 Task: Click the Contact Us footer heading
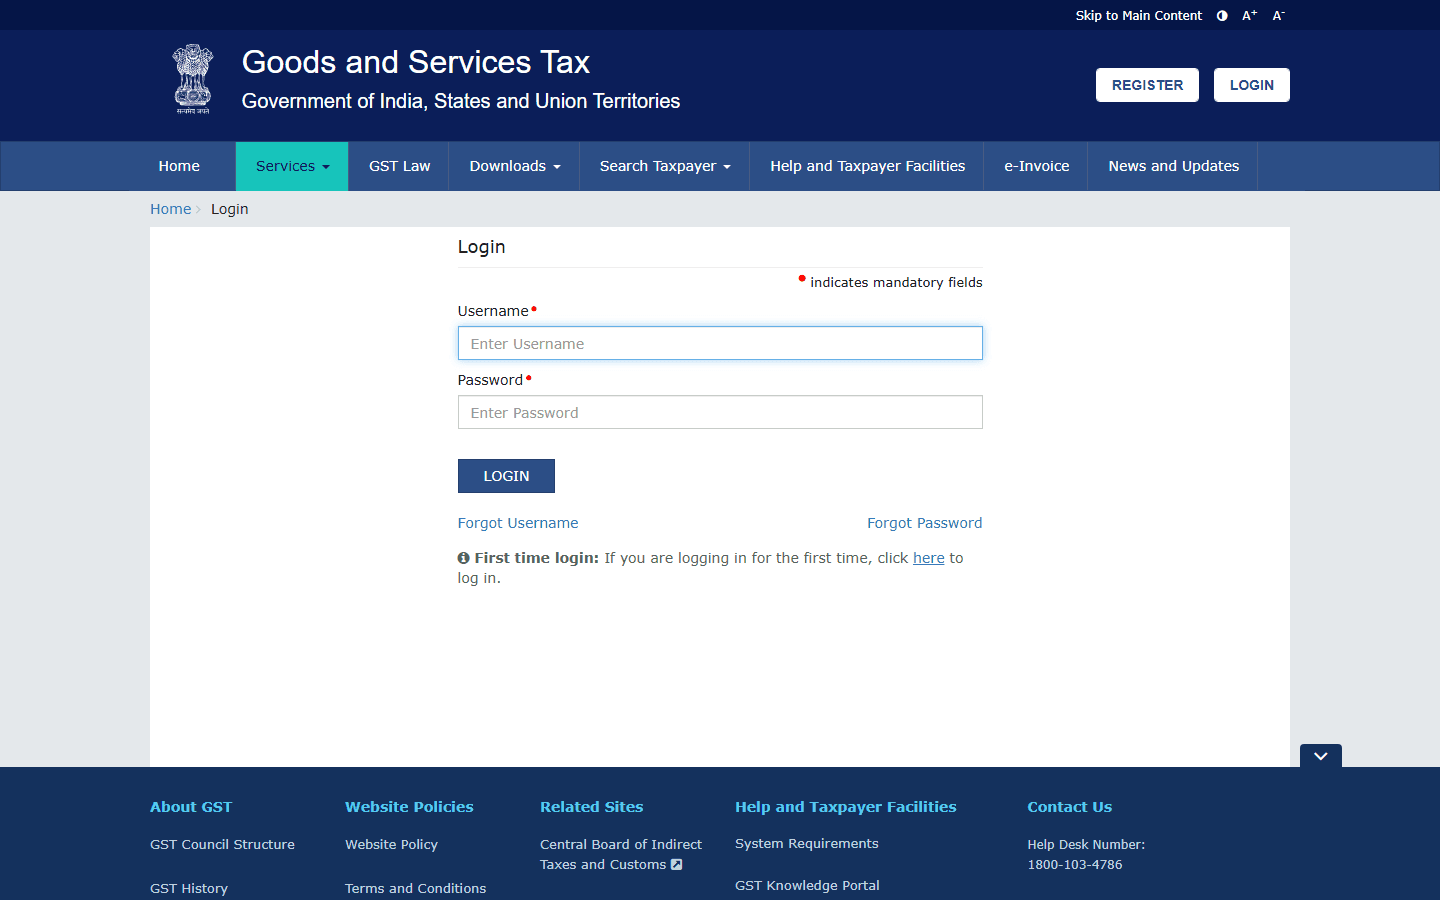(1070, 807)
